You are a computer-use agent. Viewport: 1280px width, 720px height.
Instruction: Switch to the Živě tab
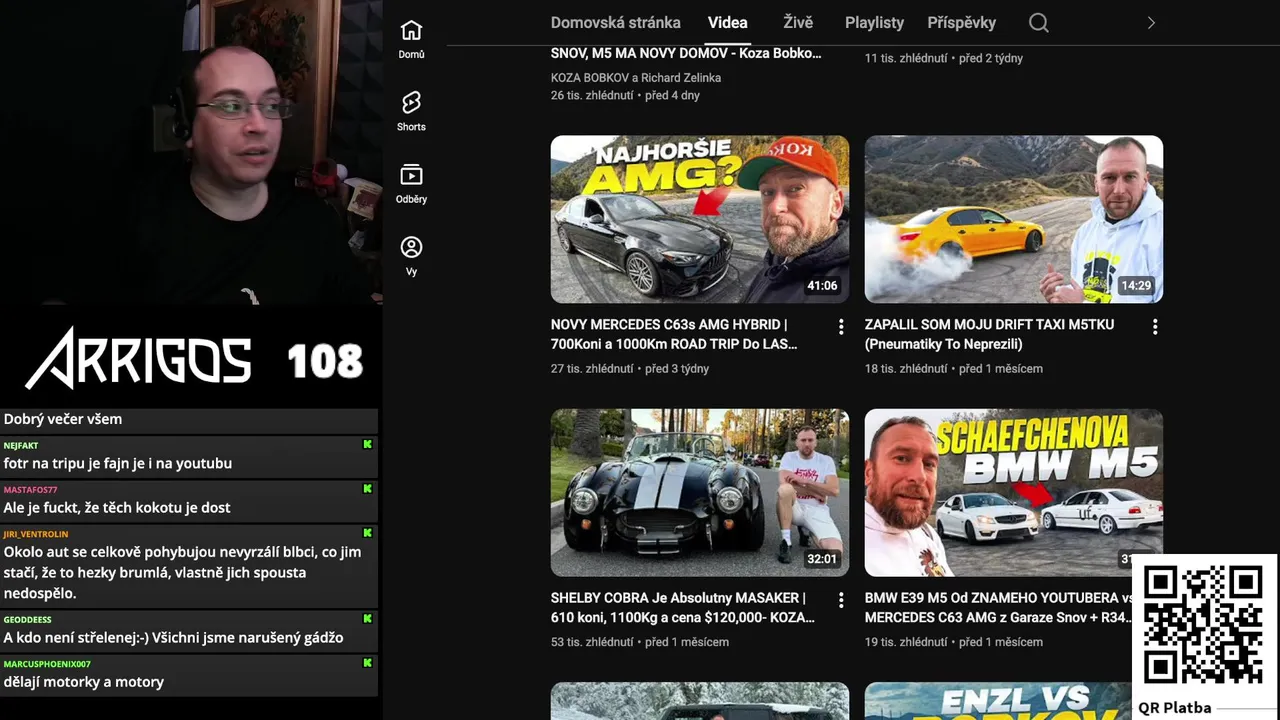point(798,23)
